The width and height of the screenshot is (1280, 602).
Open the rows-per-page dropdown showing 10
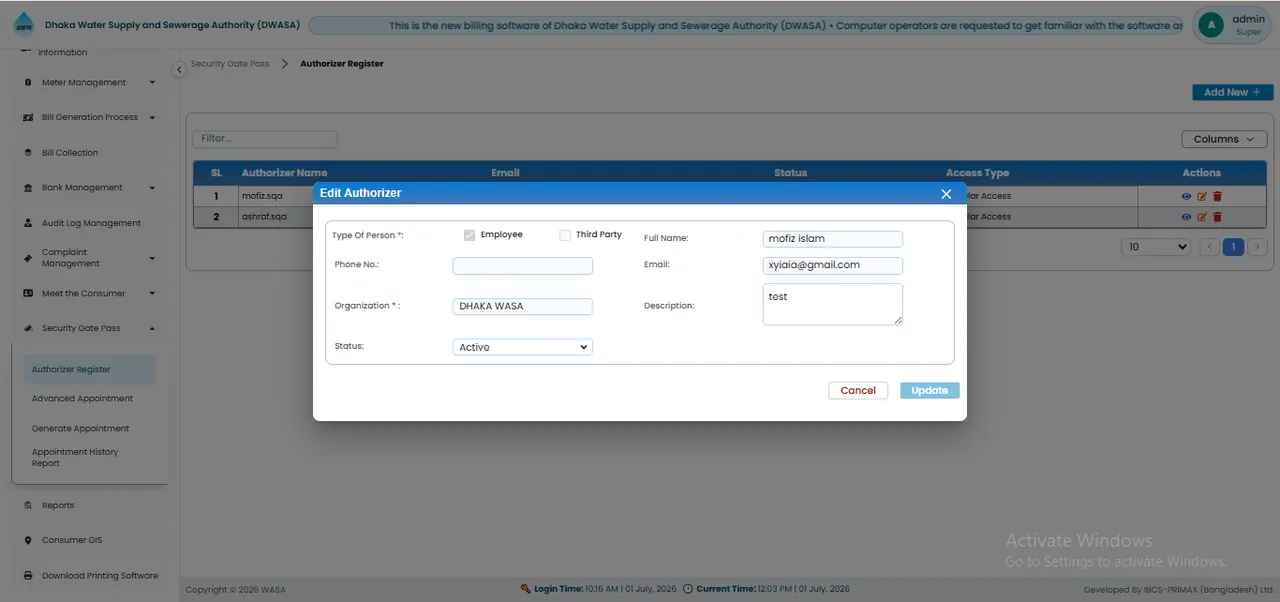1157,247
